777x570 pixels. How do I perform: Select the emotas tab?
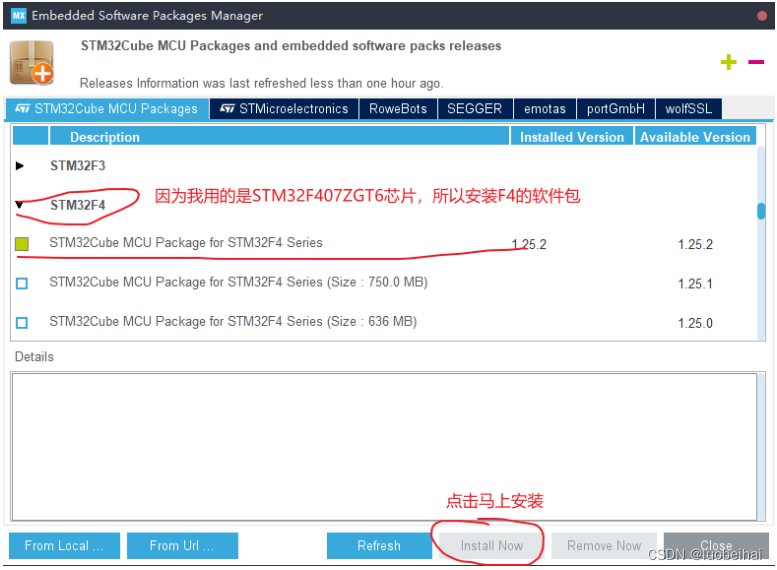point(545,109)
